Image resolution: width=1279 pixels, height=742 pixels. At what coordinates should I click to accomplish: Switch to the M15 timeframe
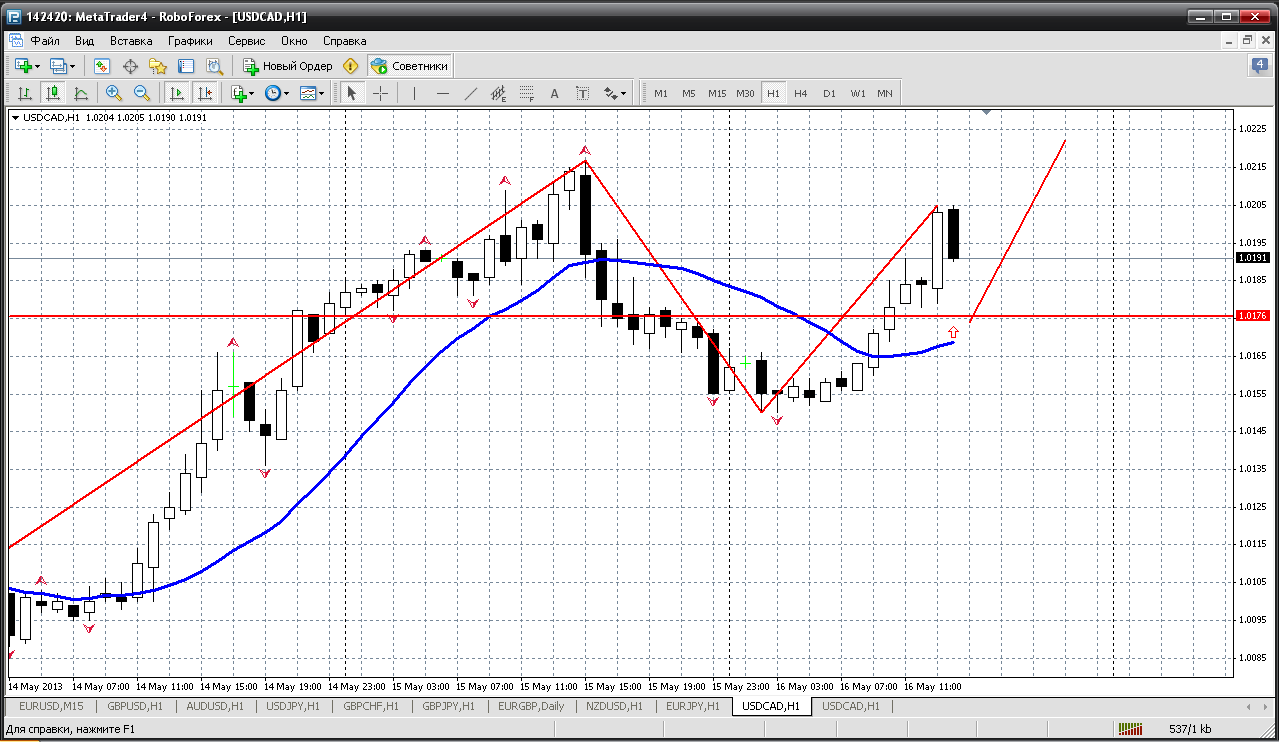pyautogui.click(x=717, y=93)
